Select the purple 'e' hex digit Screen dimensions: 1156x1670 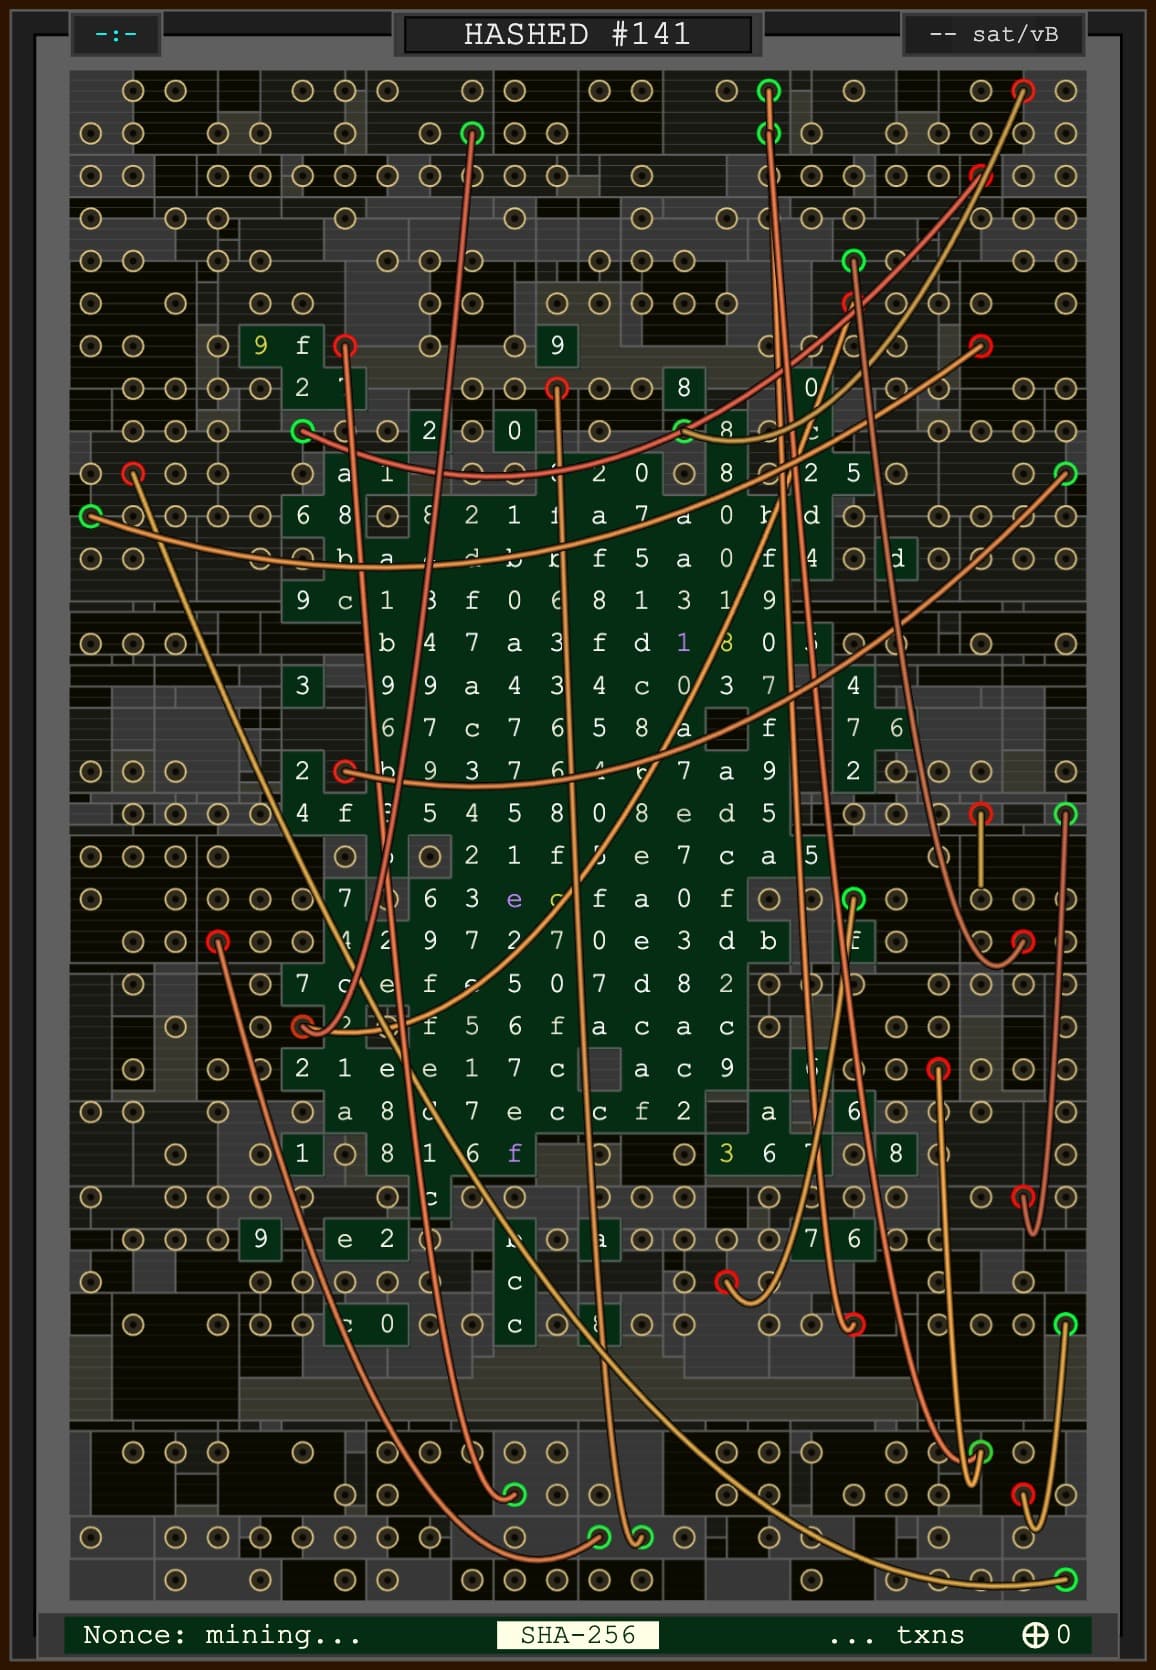tap(514, 899)
